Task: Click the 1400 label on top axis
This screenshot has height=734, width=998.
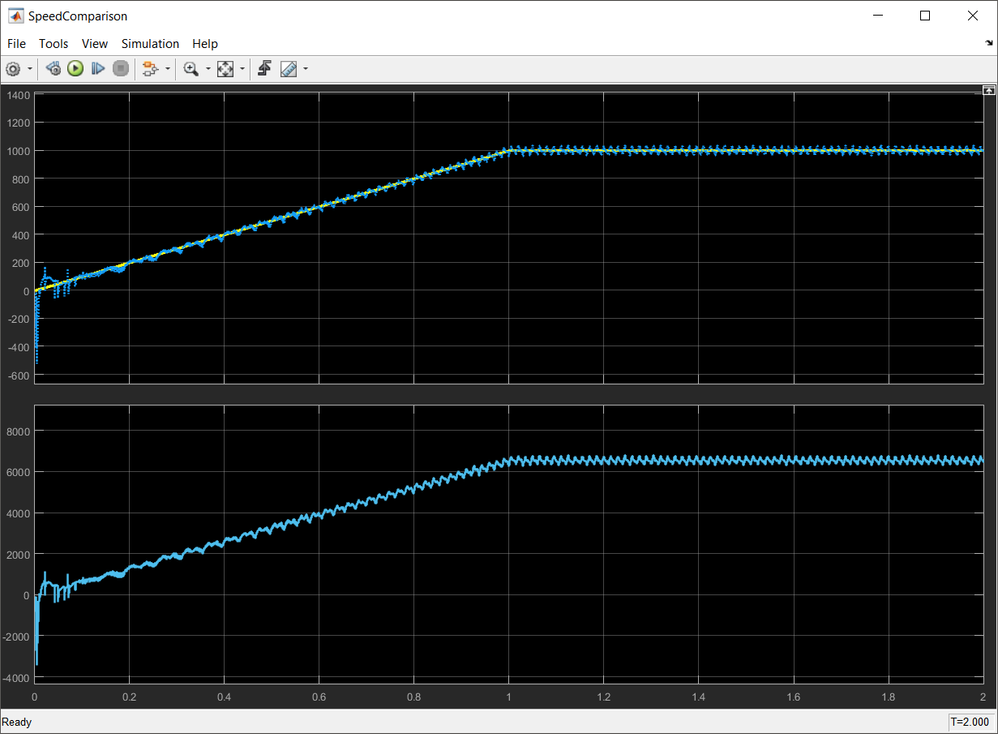Action: pyautogui.click(x=18, y=95)
